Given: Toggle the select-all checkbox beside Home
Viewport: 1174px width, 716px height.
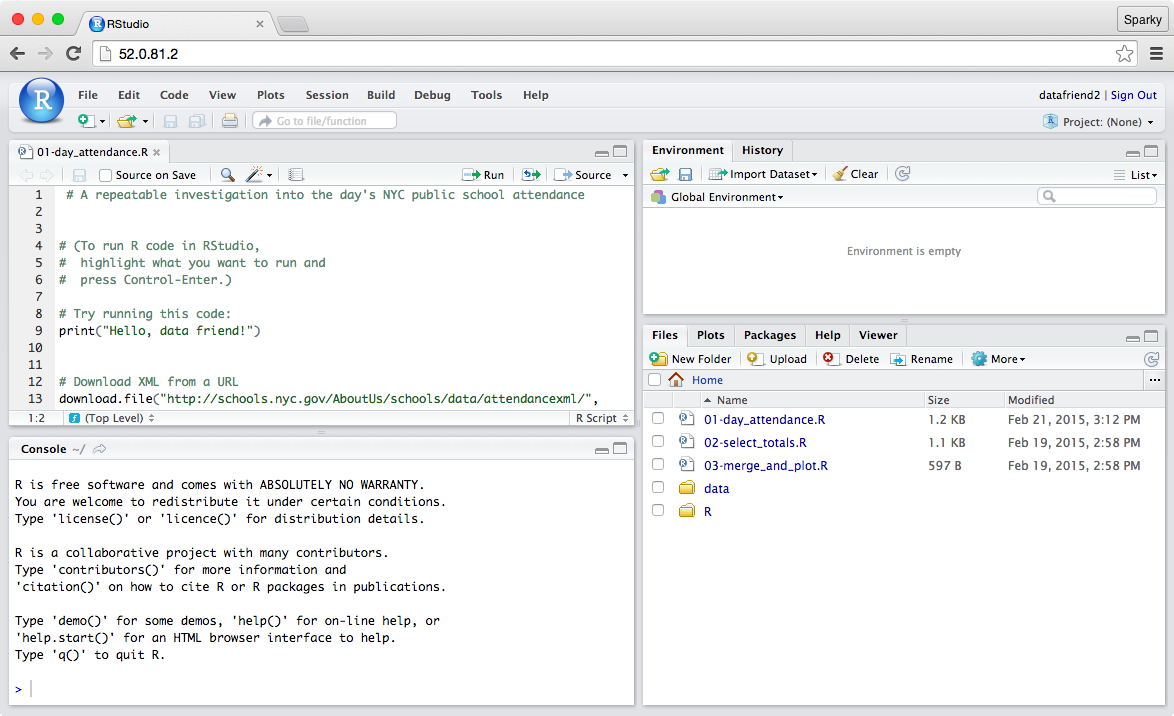Looking at the screenshot, I should click(654, 380).
